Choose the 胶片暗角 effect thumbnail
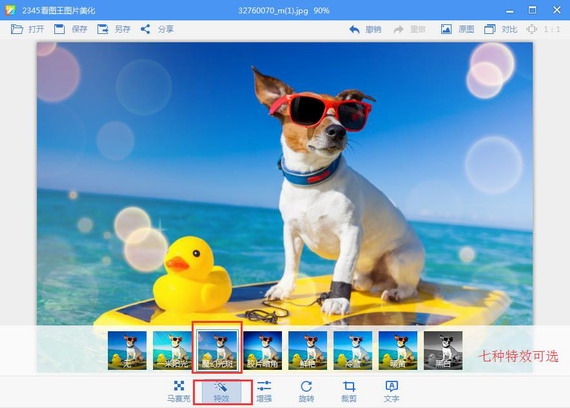Image resolution: width=570 pixels, height=408 pixels. coord(262,350)
